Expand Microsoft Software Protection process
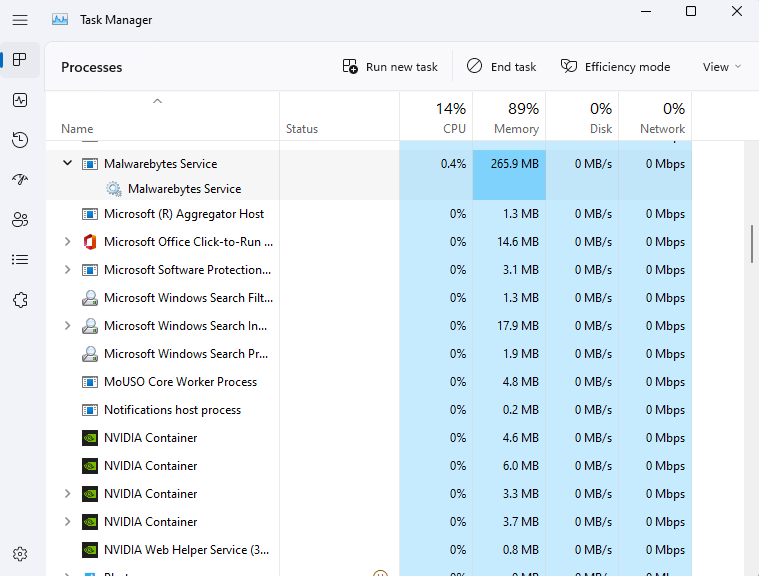759x576 pixels. [x=67, y=270]
